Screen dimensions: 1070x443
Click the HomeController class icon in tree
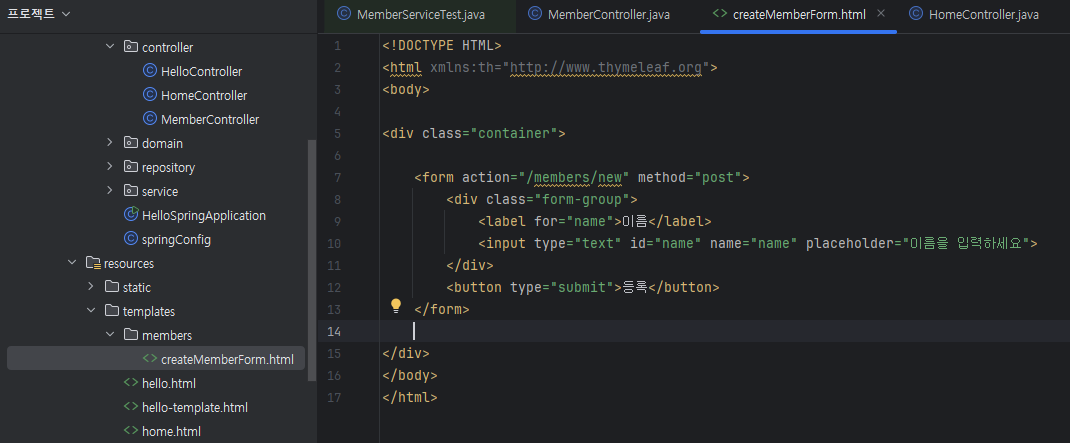pyautogui.click(x=150, y=95)
